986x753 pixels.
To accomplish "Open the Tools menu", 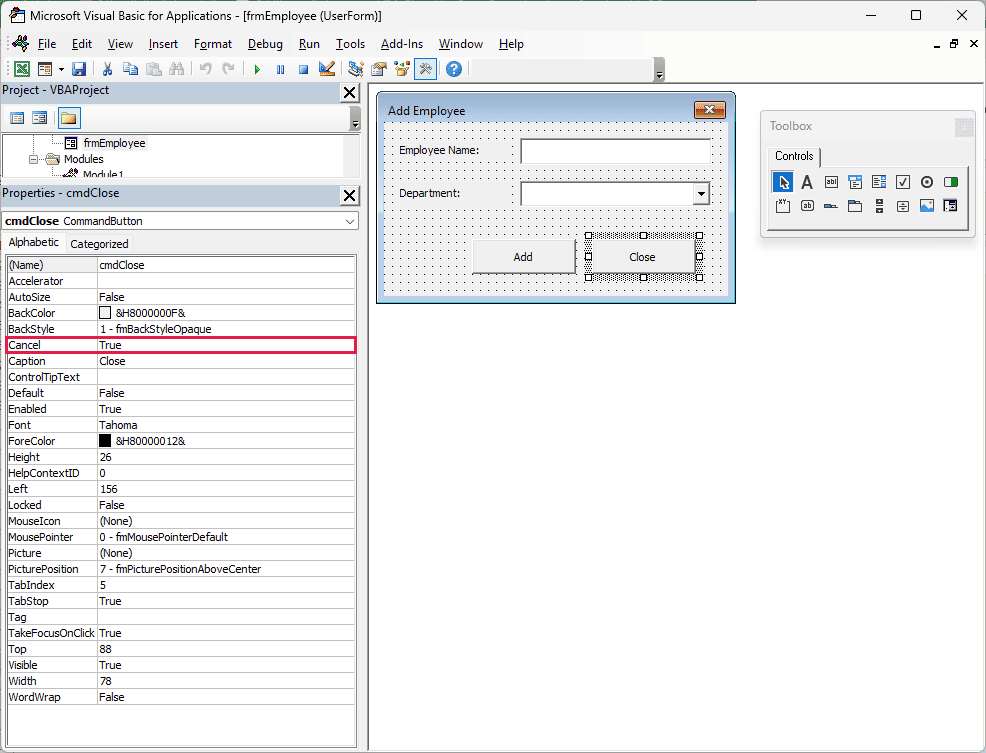I will click(350, 44).
